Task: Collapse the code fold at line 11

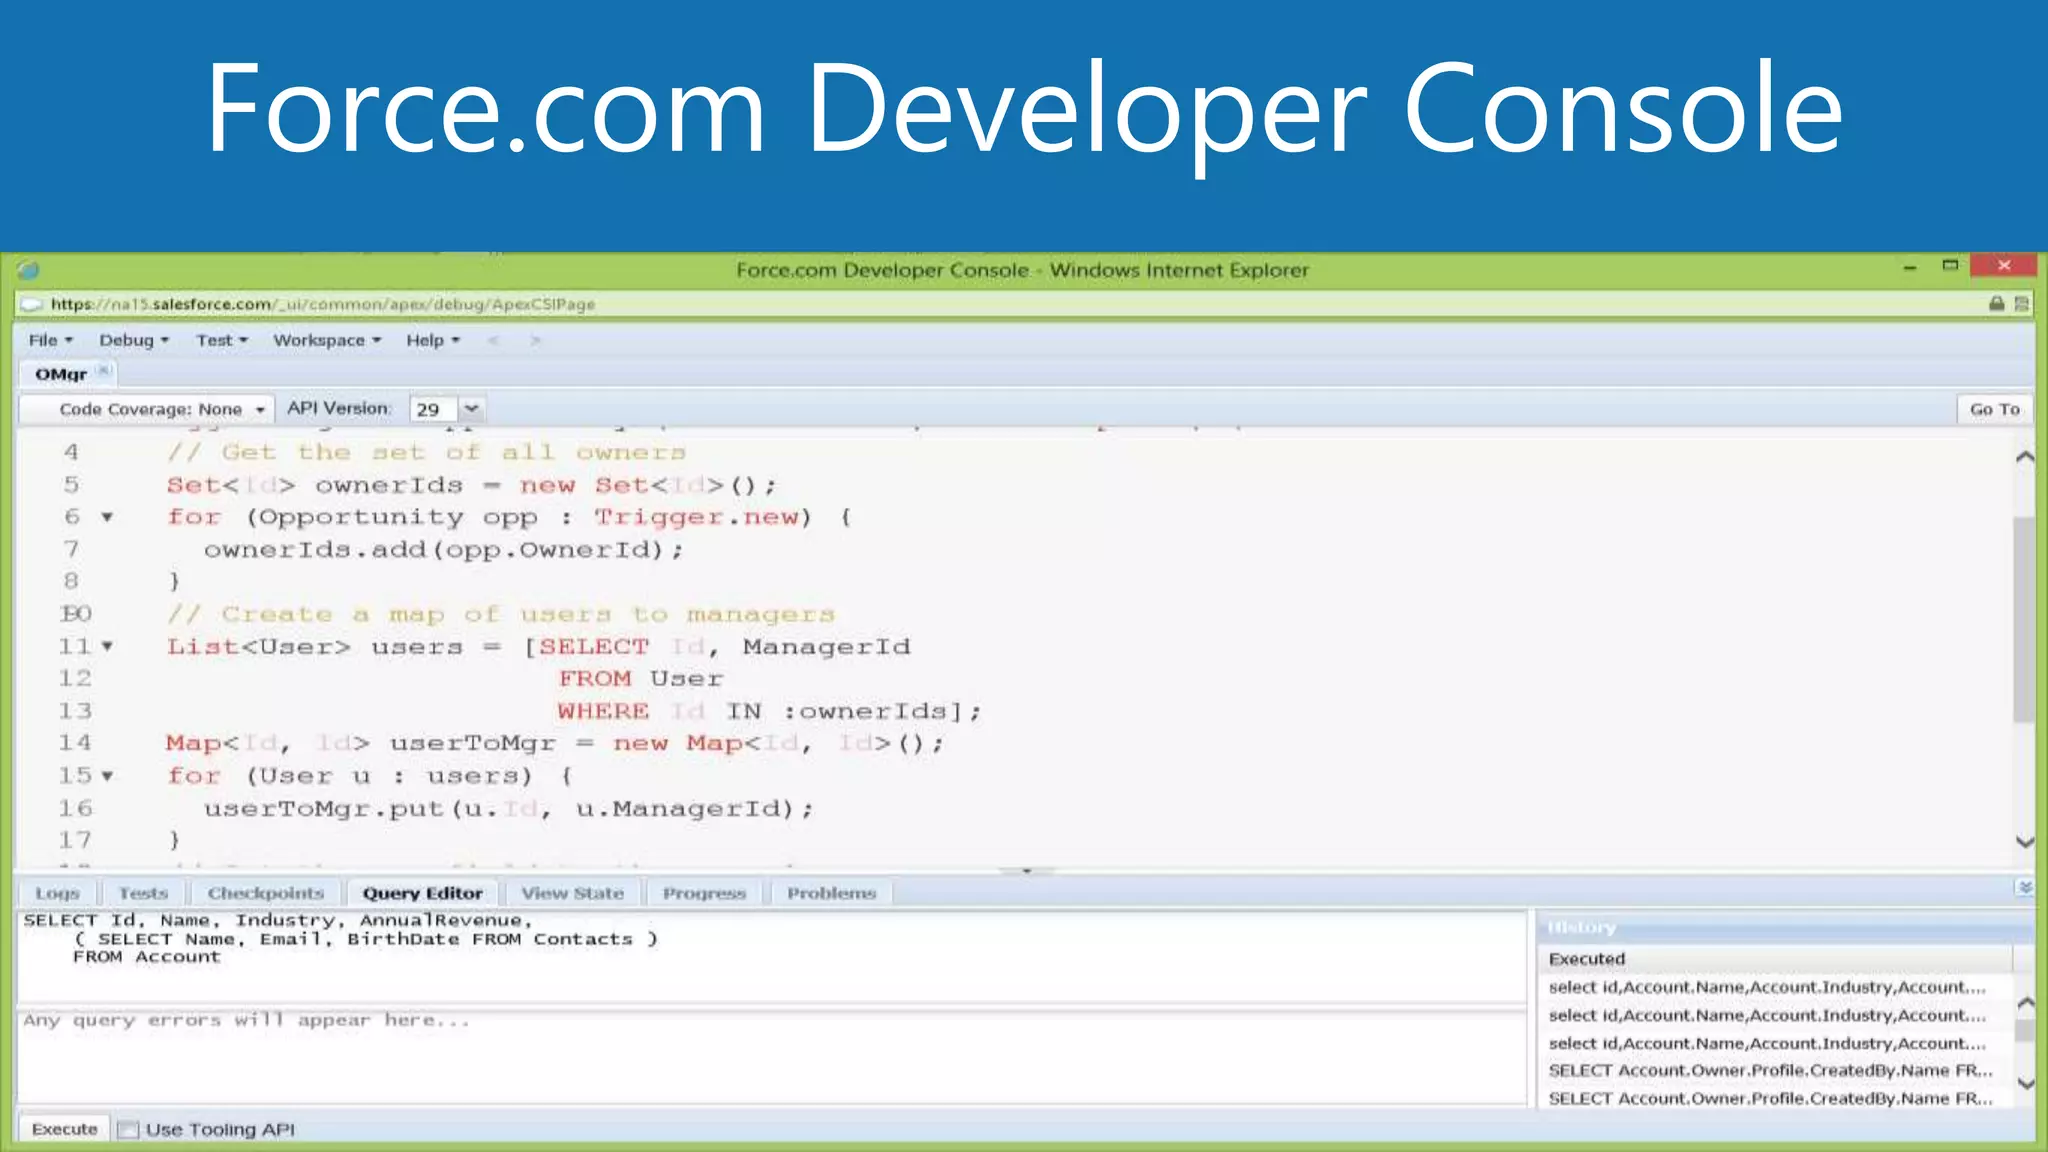Action: click(107, 646)
